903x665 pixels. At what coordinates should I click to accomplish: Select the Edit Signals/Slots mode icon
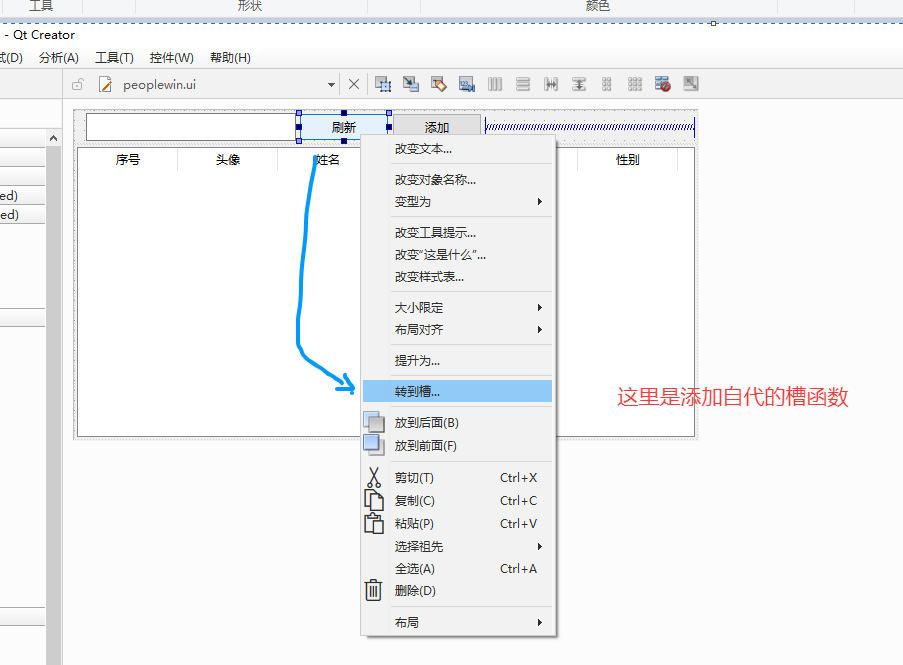click(x=411, y=84)
